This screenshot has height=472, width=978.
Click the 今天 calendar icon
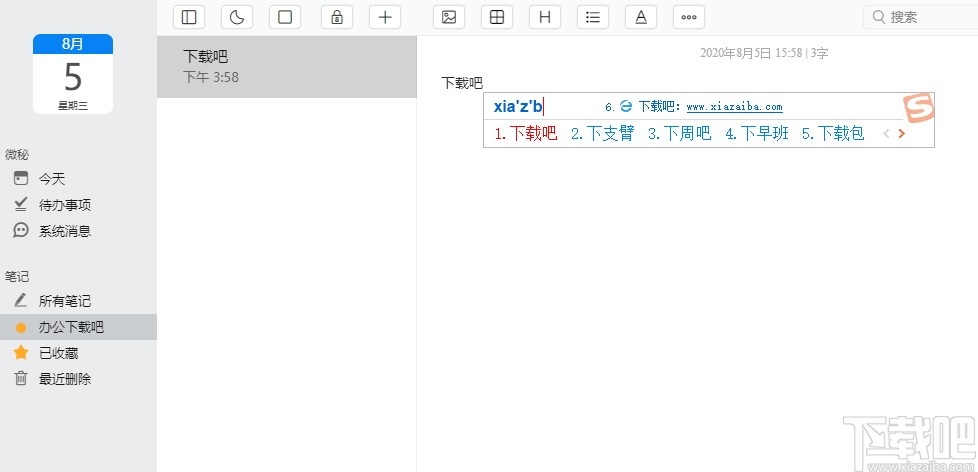[21, 178]
